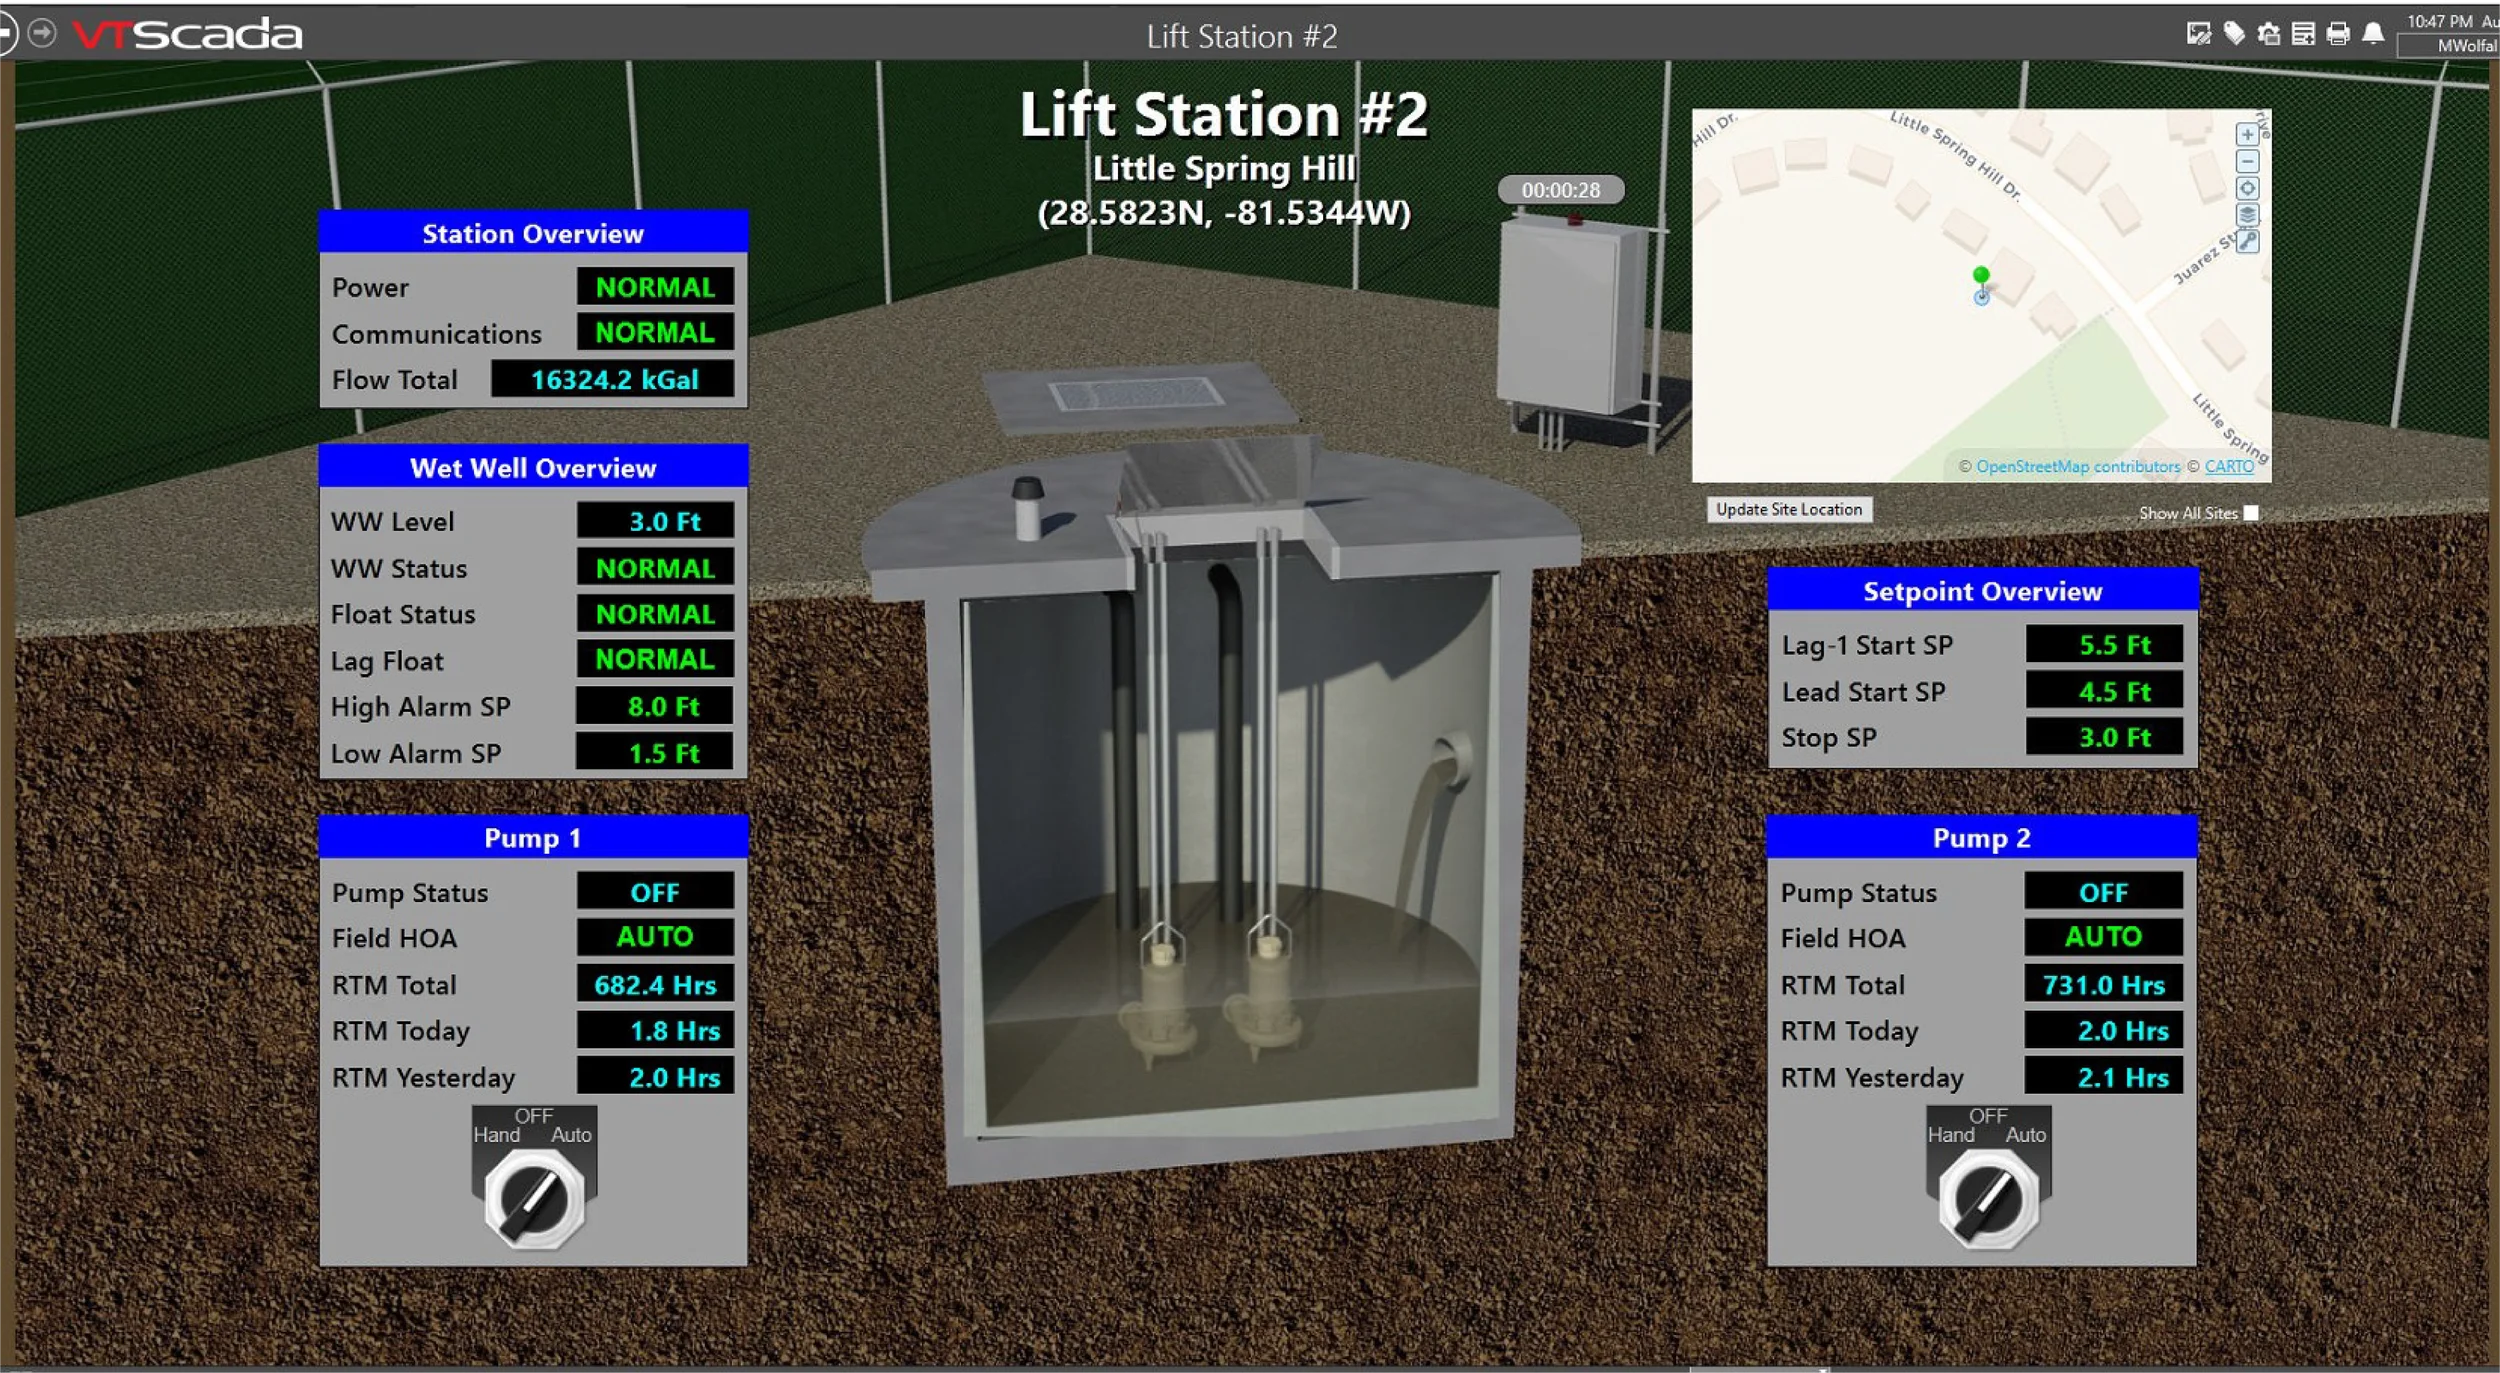Open alarms via the bell icon
This screenshot has height=1373, width=2500.
(2373, 34)
